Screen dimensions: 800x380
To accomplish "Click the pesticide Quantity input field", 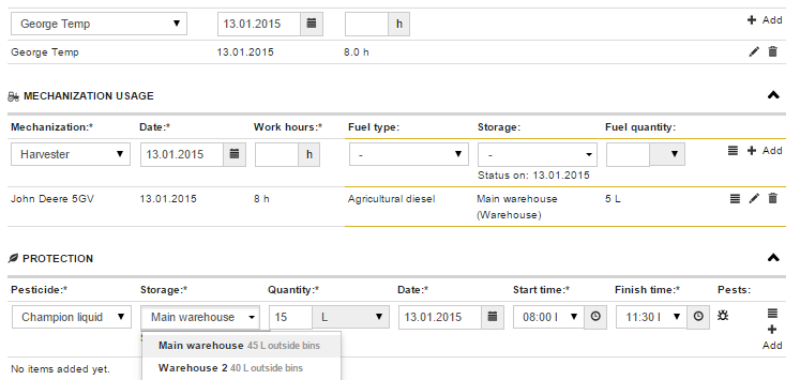I will [x=291, y=317].
